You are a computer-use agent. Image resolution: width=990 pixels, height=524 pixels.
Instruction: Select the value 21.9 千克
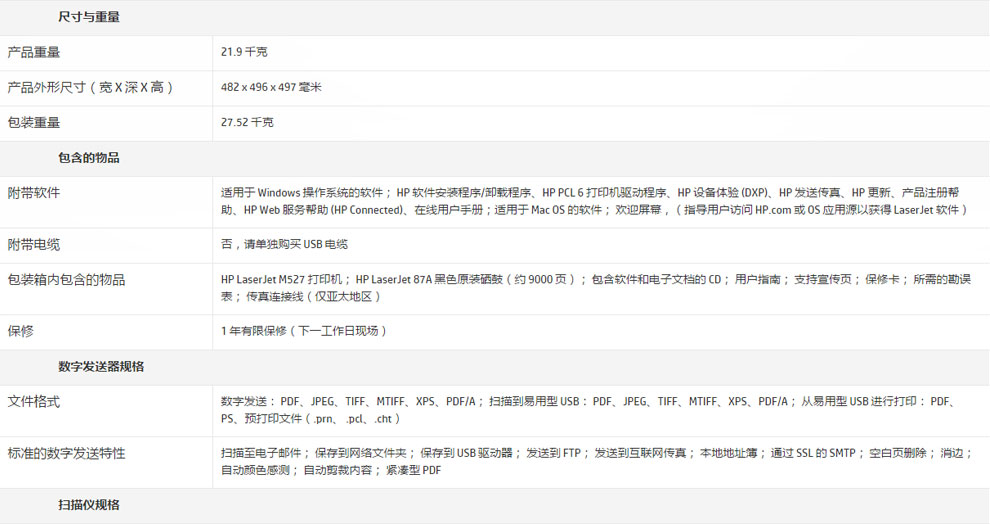coord(244,52)
